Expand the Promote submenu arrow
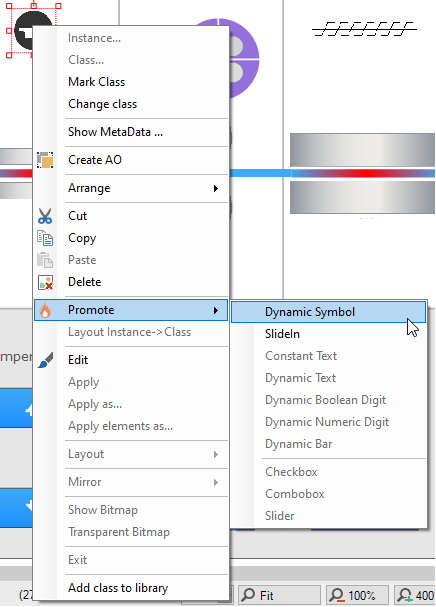Viewport: 436px width, 607px height. click(216, 310)
